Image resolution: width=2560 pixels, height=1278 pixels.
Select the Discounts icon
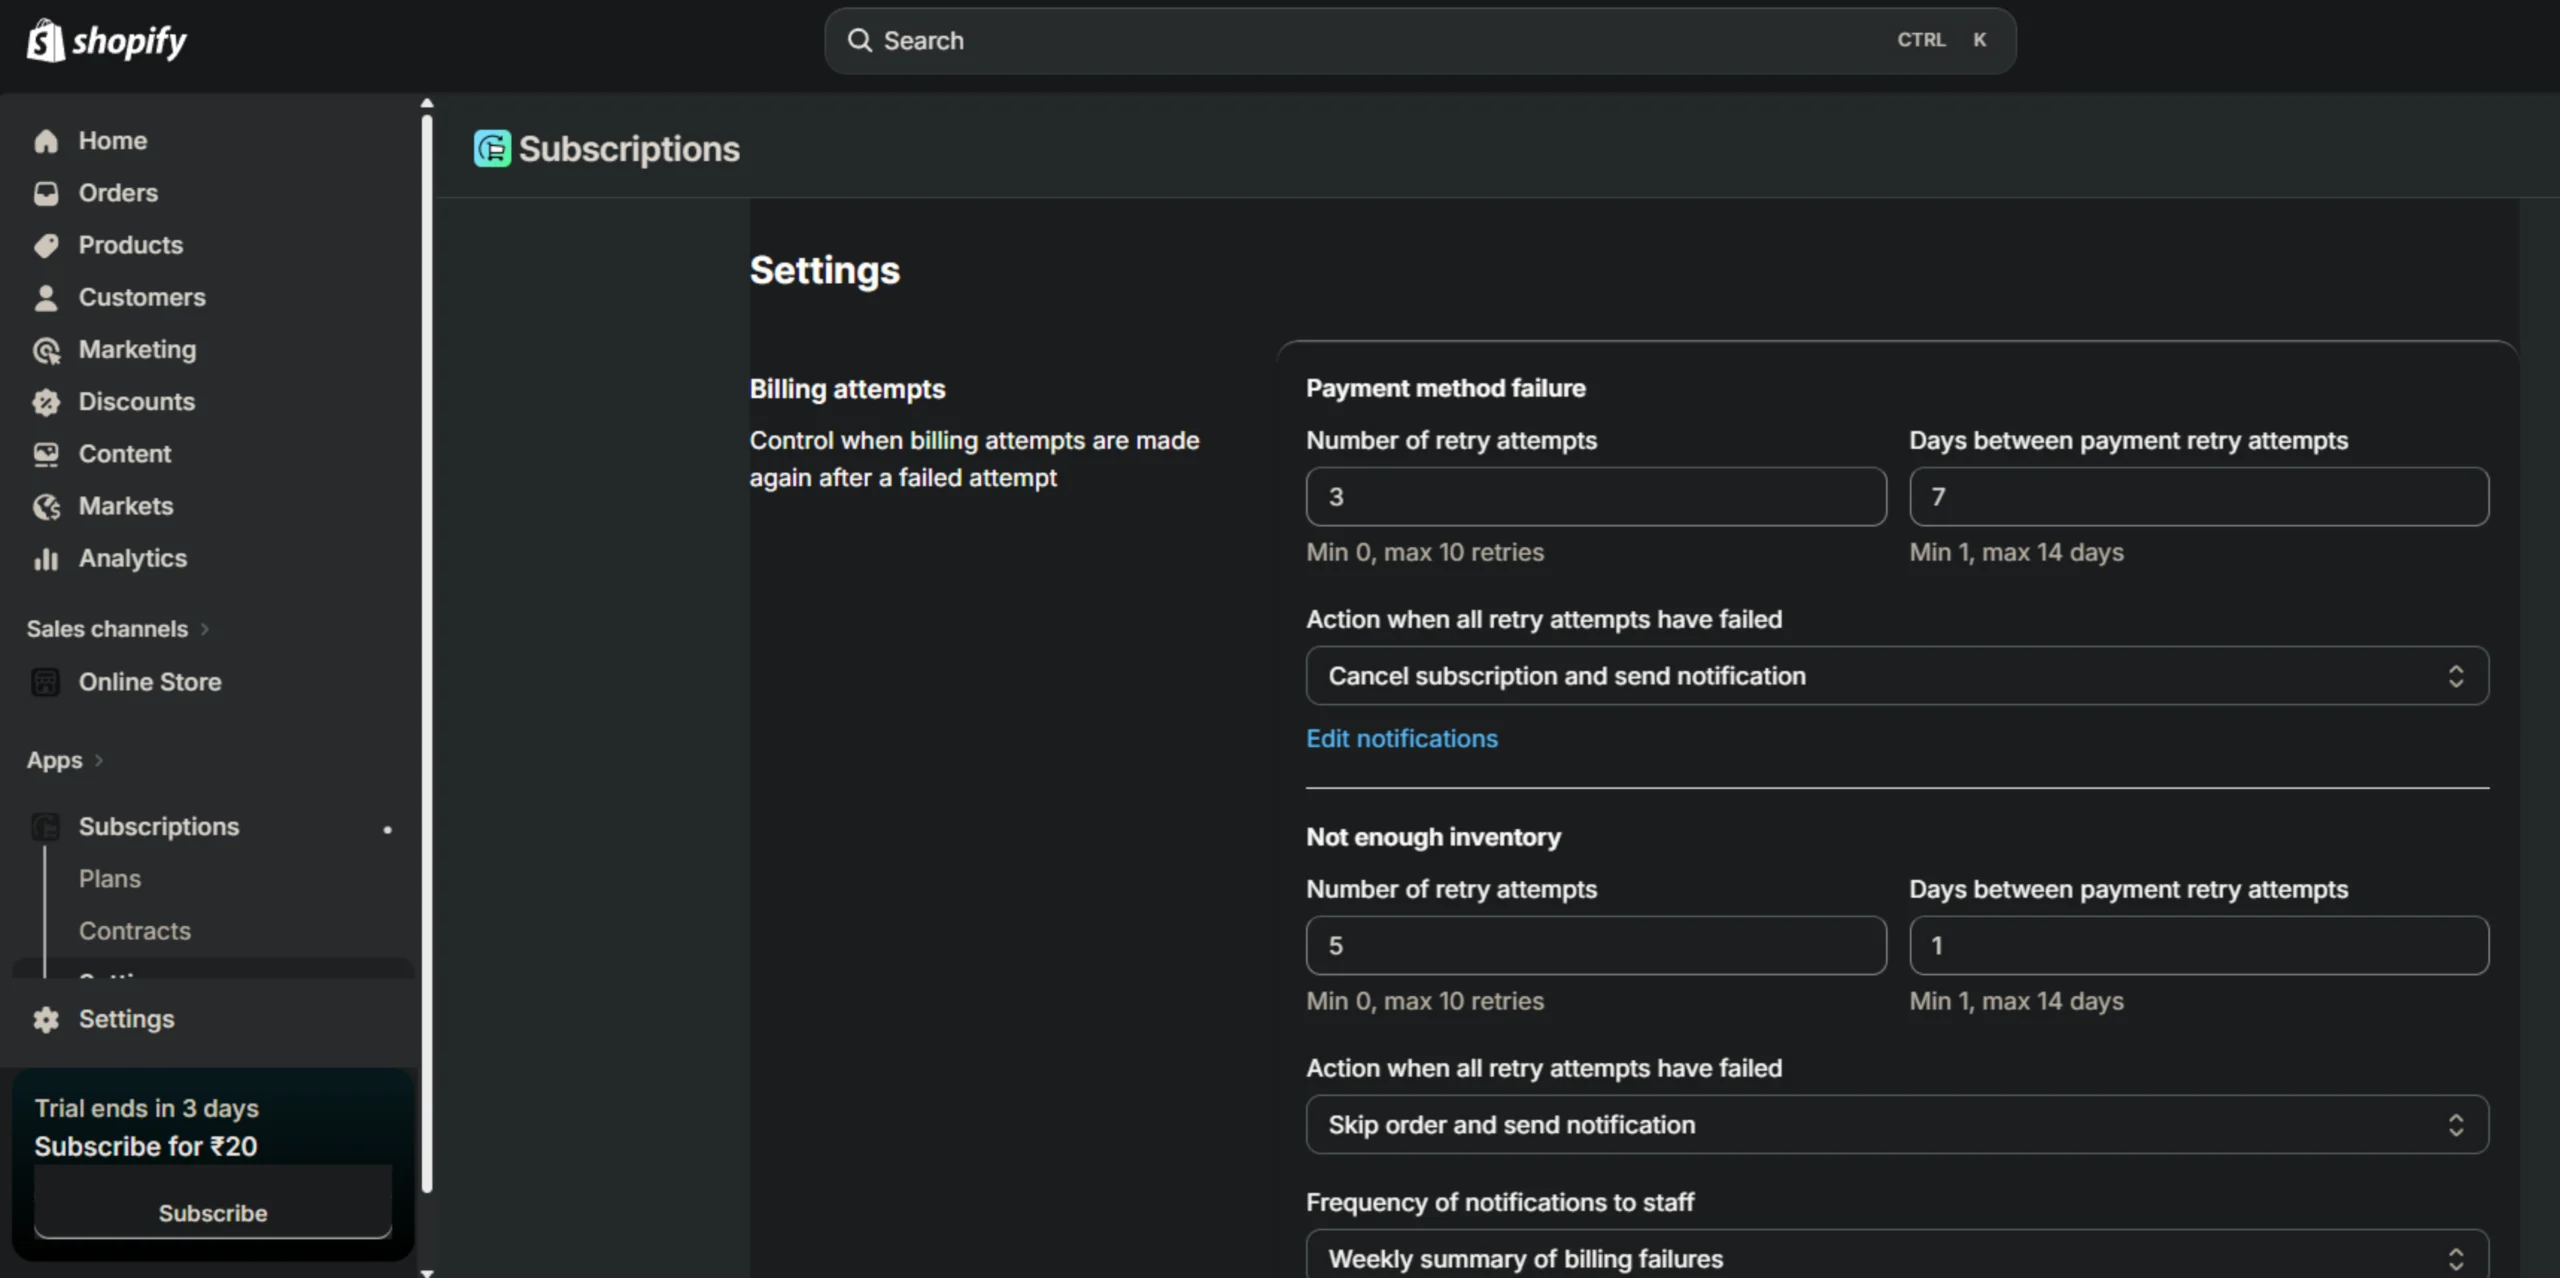pyautogui.click(x=47, y=401)
